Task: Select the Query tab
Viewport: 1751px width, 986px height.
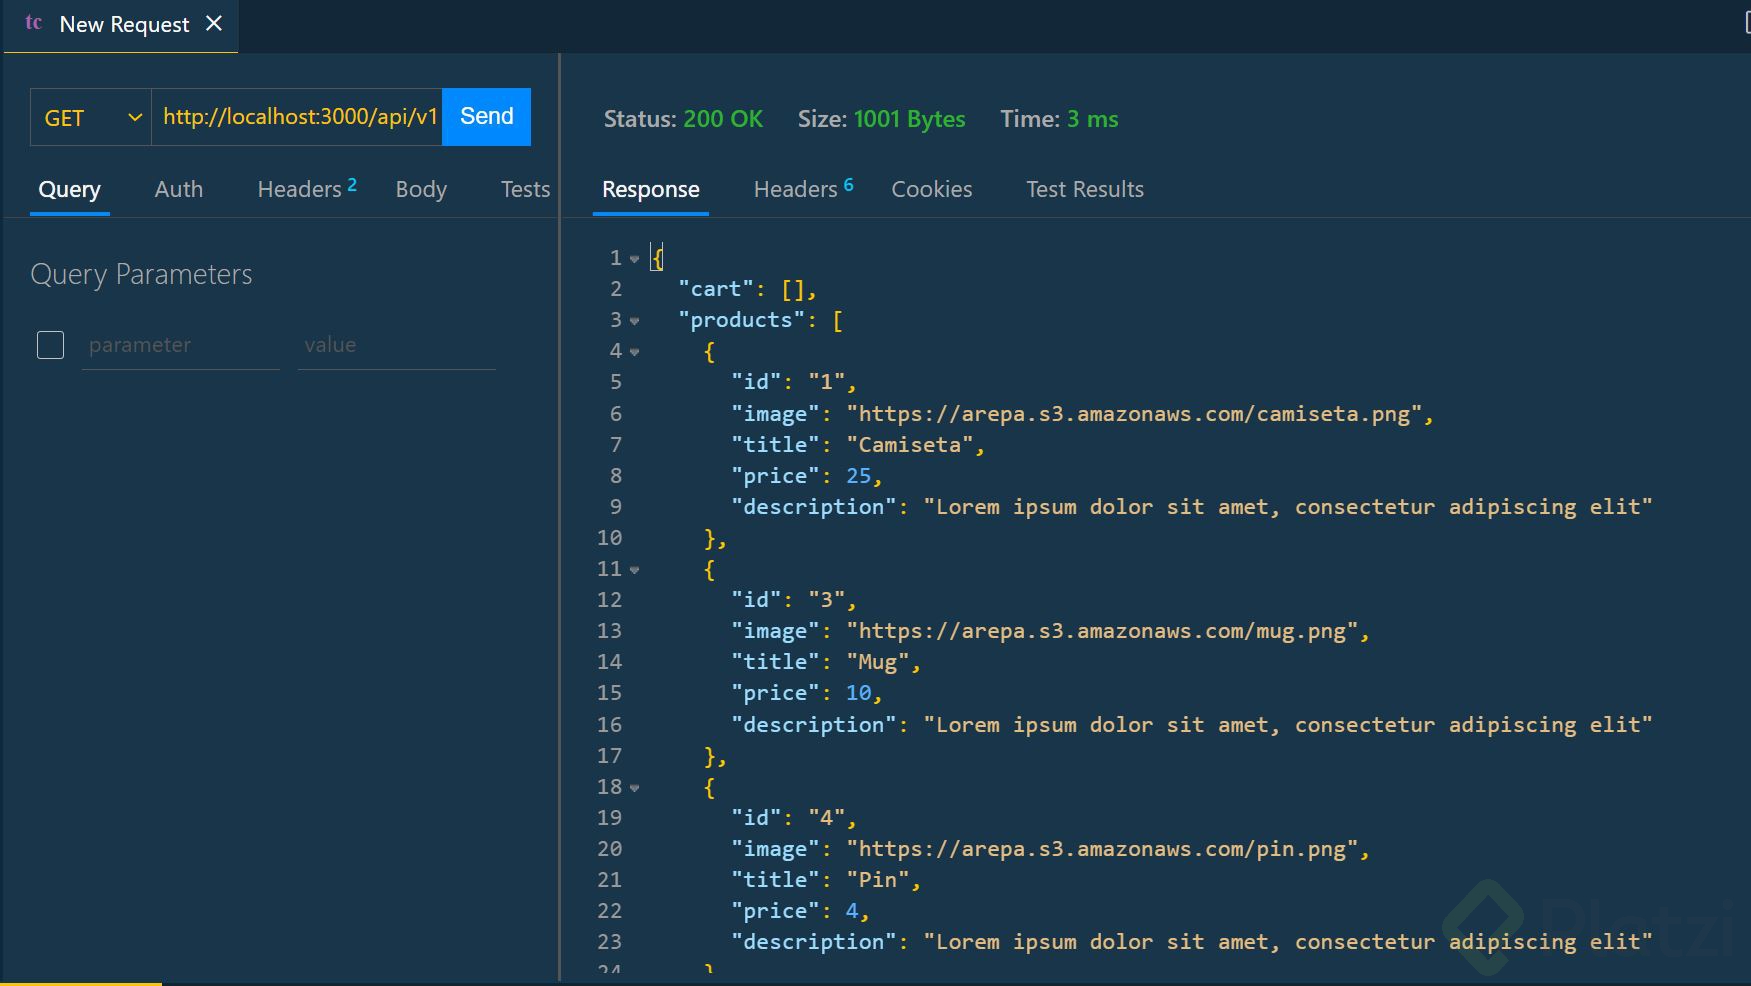Action: (69, 189)
